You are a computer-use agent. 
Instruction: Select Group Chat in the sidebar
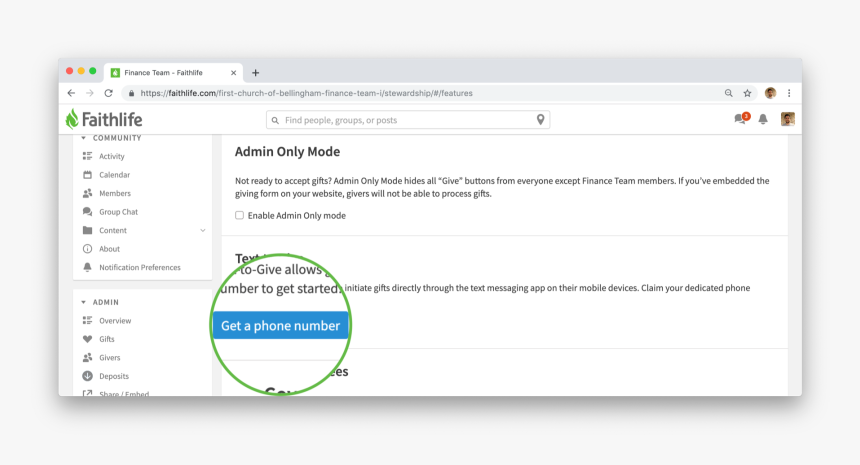coord(118,212)
